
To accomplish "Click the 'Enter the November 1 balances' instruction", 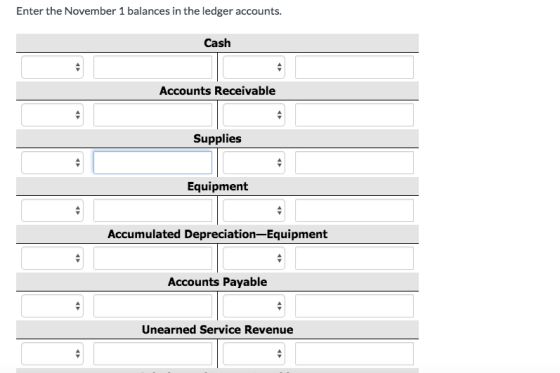I will click(x=149, y=11).
